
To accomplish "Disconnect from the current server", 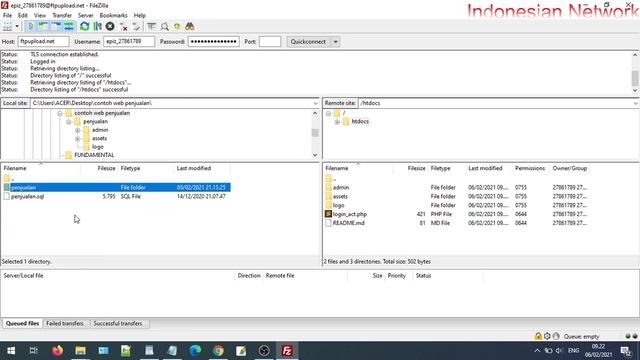I will (123, 27).
